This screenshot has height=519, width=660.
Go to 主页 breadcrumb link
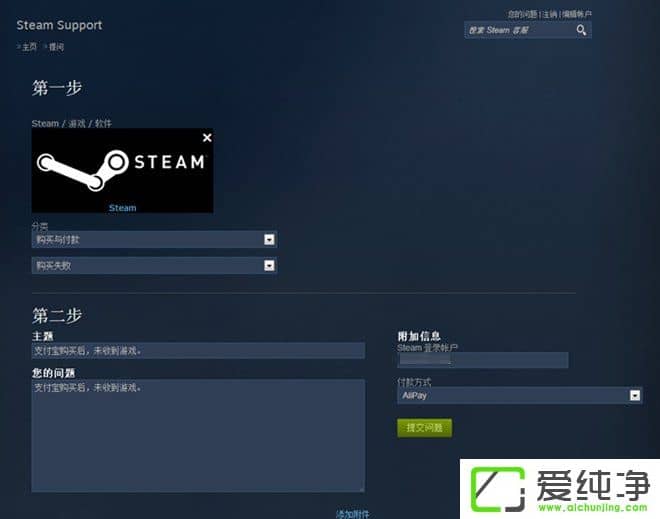[29, 47]
